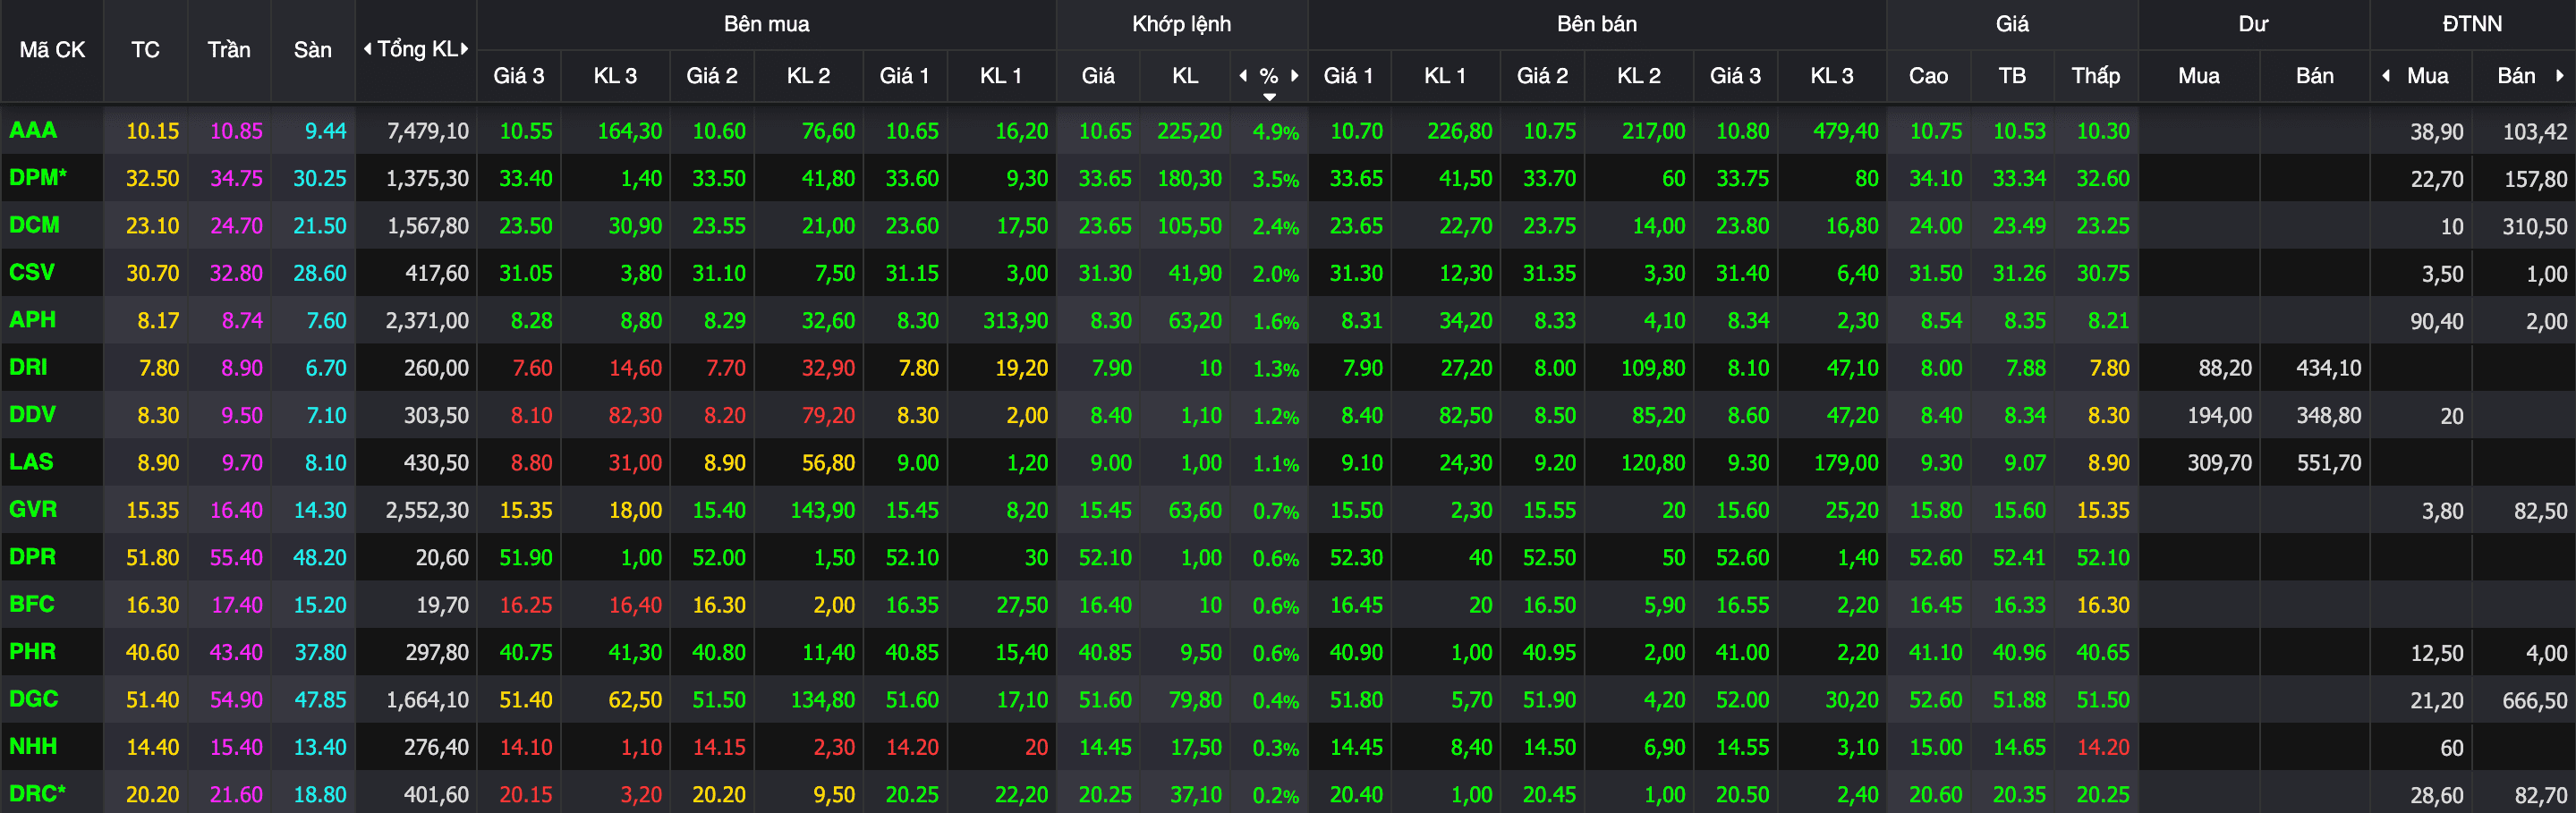Sort by the Trần column header
Image resolution: width=2576 pixels, height=813 pixels.
(x=229, y=50)
